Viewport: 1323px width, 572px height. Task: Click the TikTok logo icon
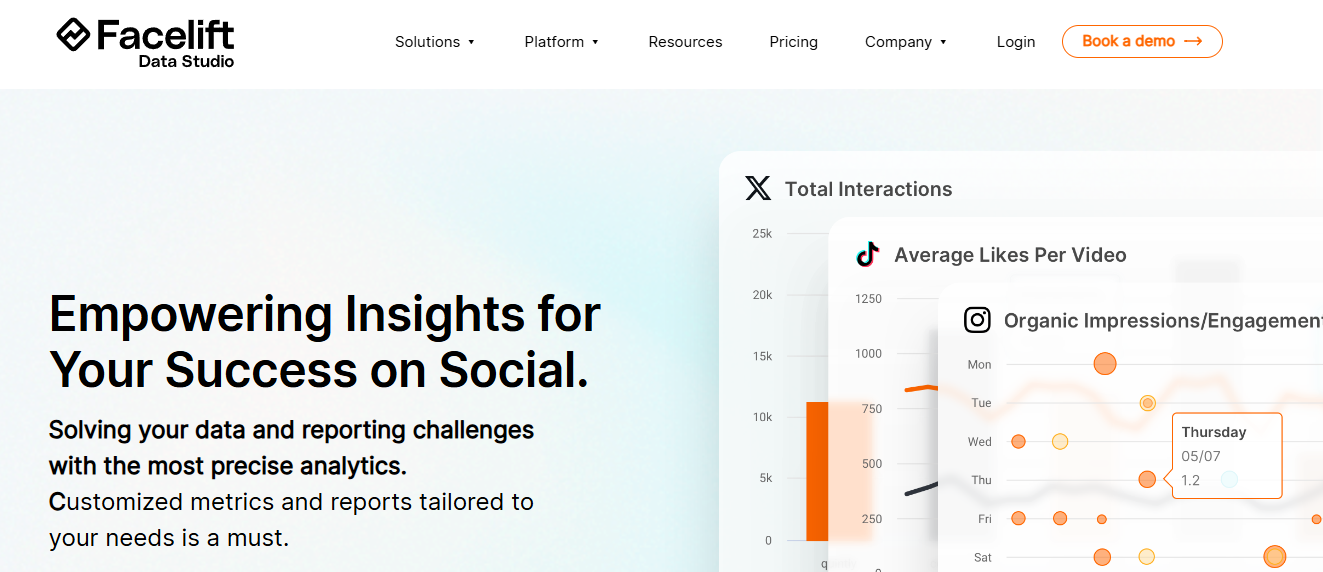867,254
